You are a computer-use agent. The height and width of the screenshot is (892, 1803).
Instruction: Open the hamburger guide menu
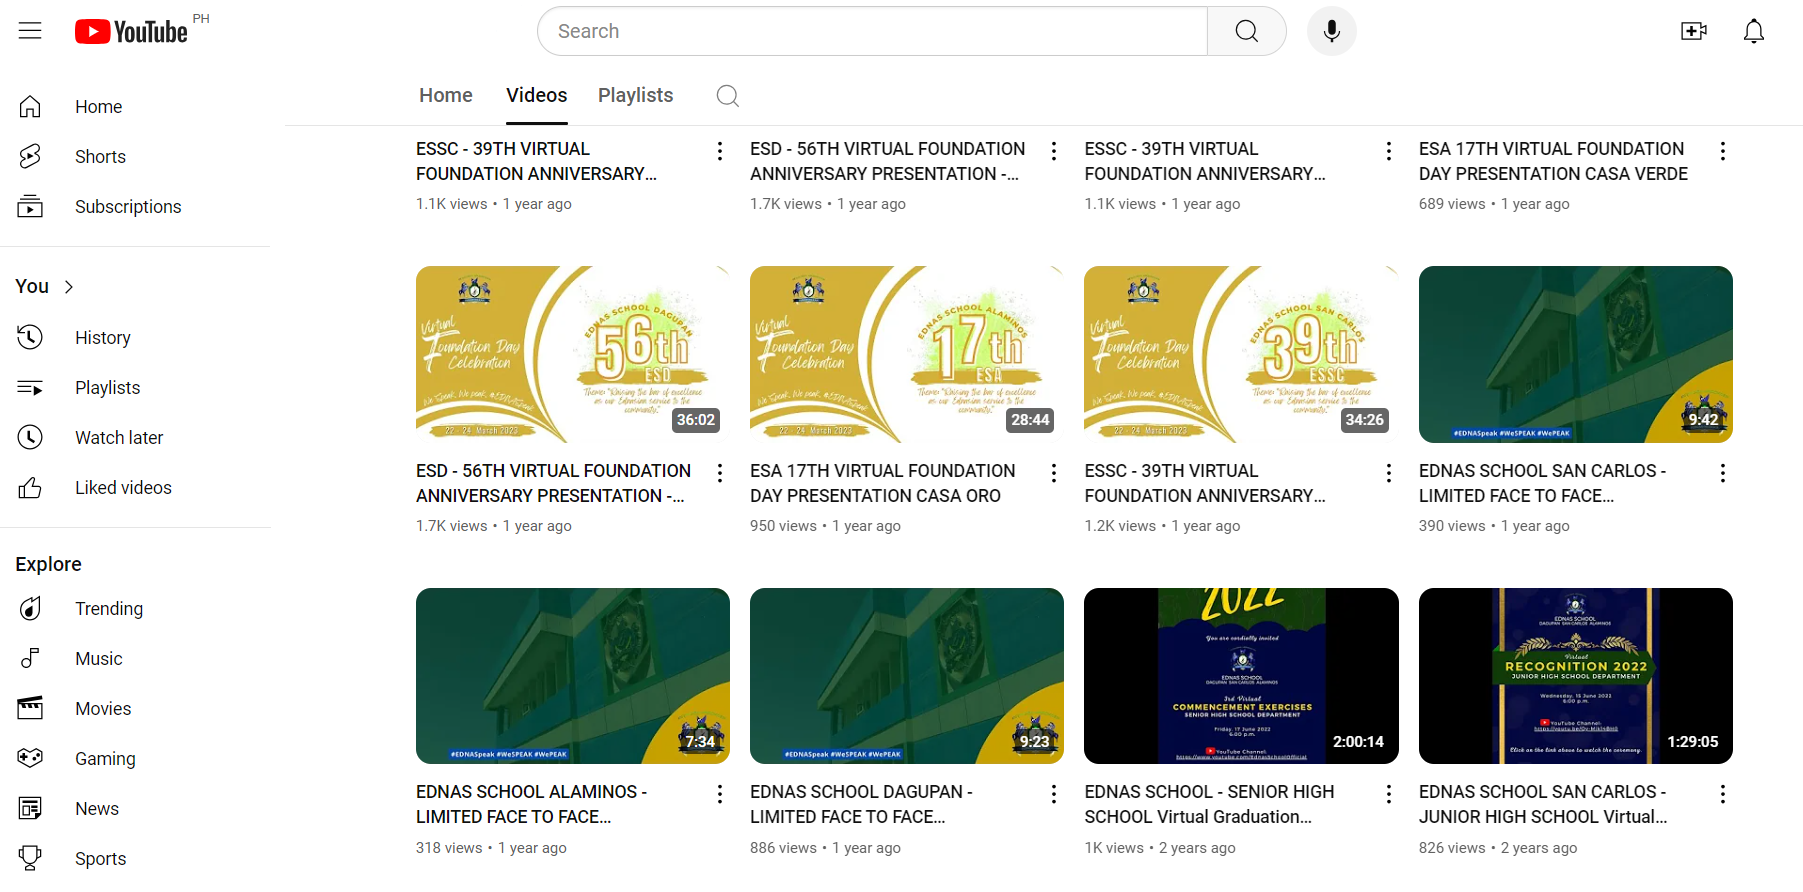[x=30, y=31]
